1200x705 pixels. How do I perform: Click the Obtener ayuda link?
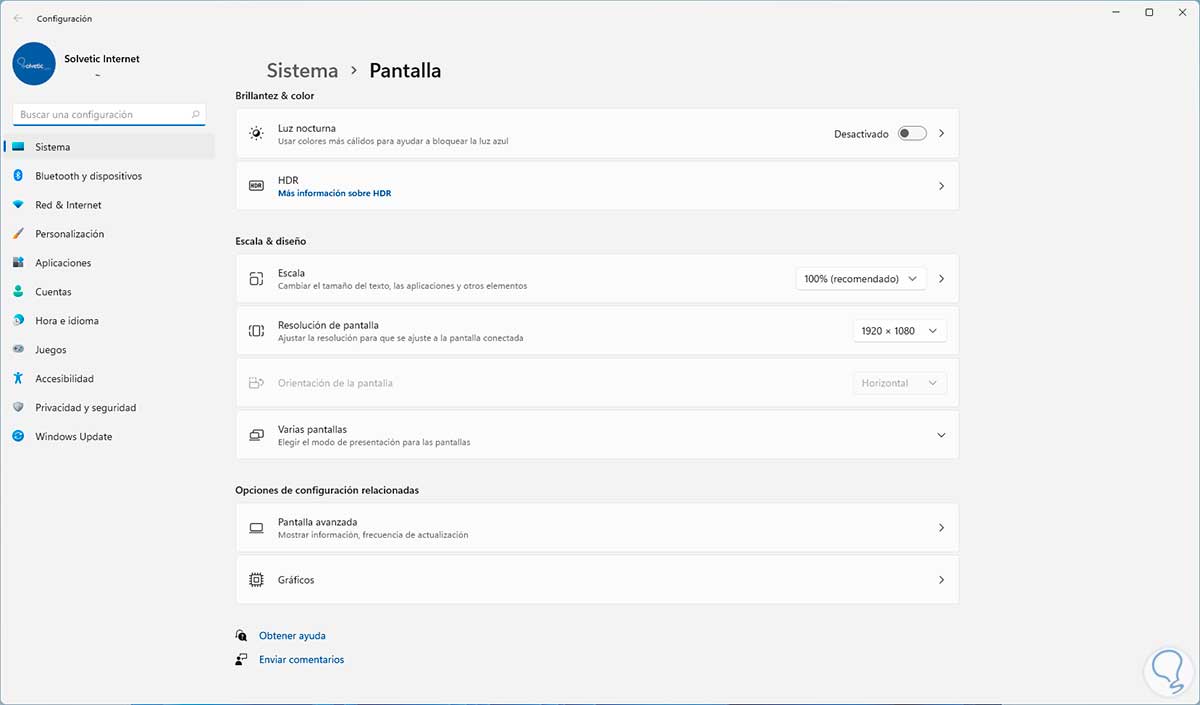pyautogui.click(x=292, y=636)
